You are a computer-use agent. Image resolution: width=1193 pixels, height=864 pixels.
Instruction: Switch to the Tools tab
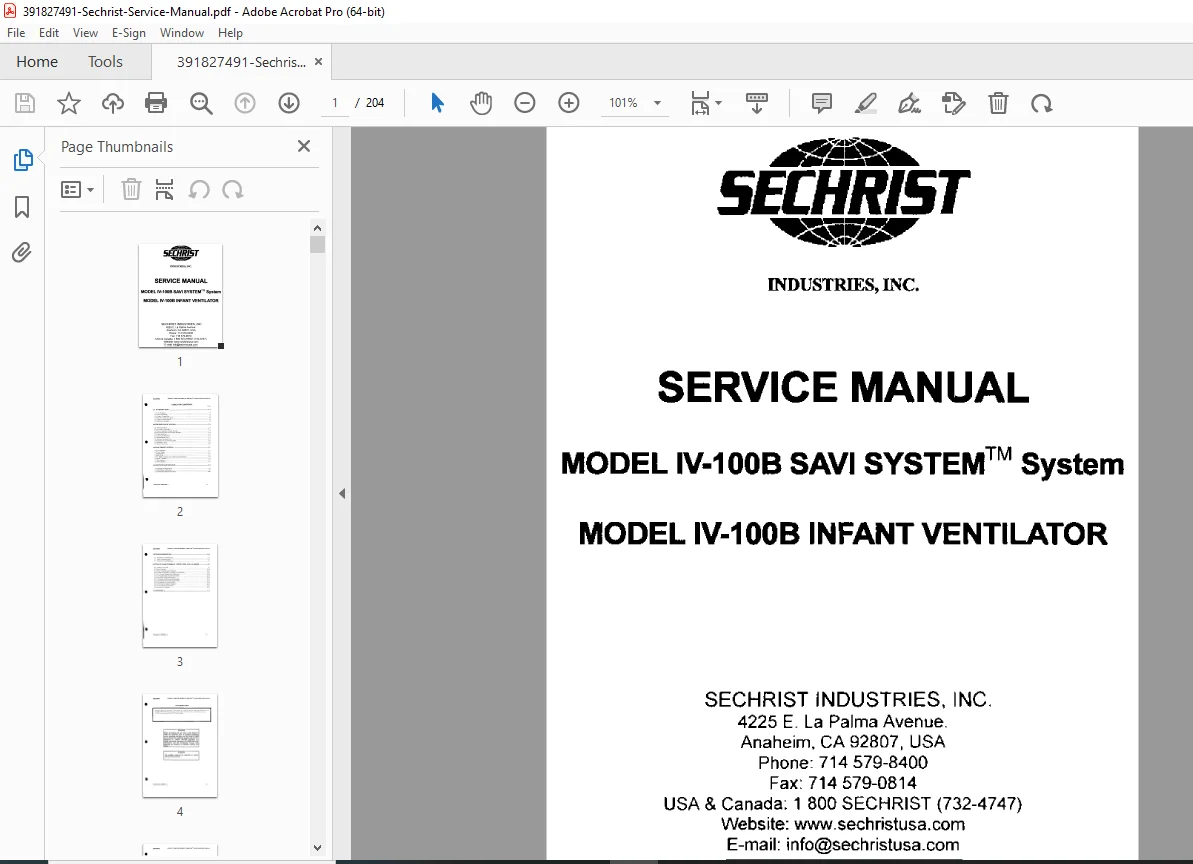point(105,62)
